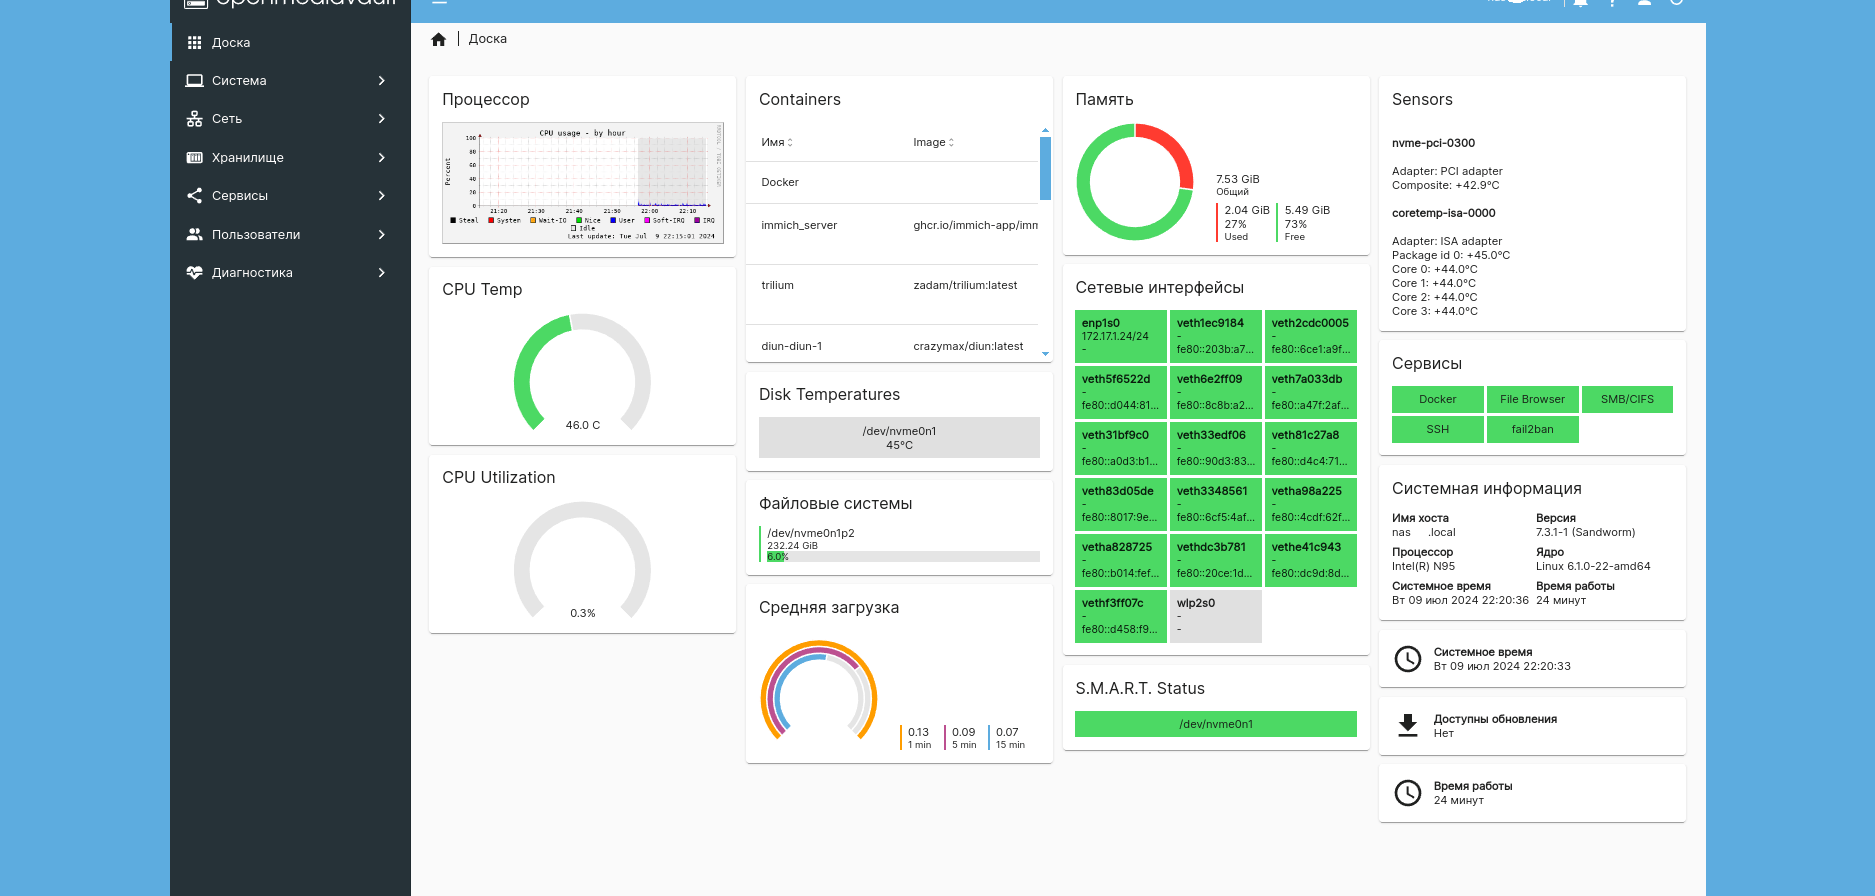This screenshot has height=896, width=1875.
Task: Click the Доска breadcrumb link
Action: [x=488, y=39]
